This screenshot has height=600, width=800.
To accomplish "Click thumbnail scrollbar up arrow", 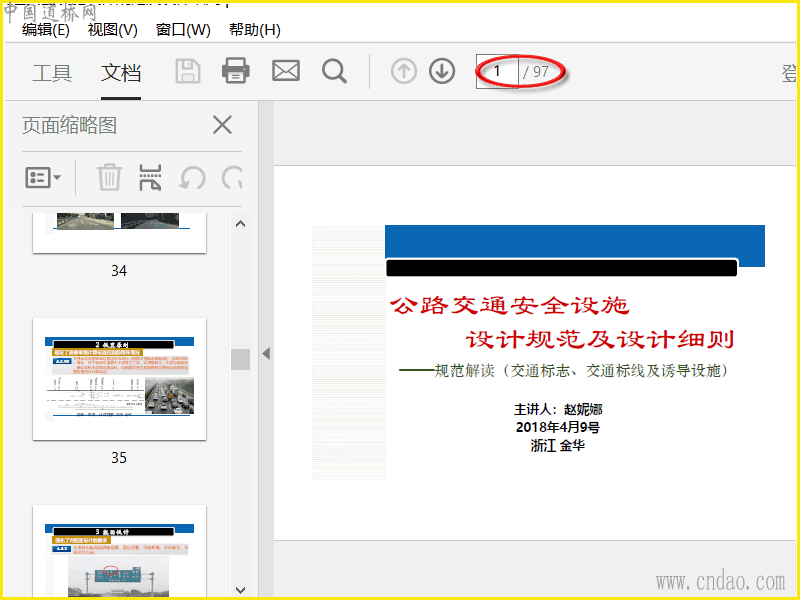I will point(240,224).
